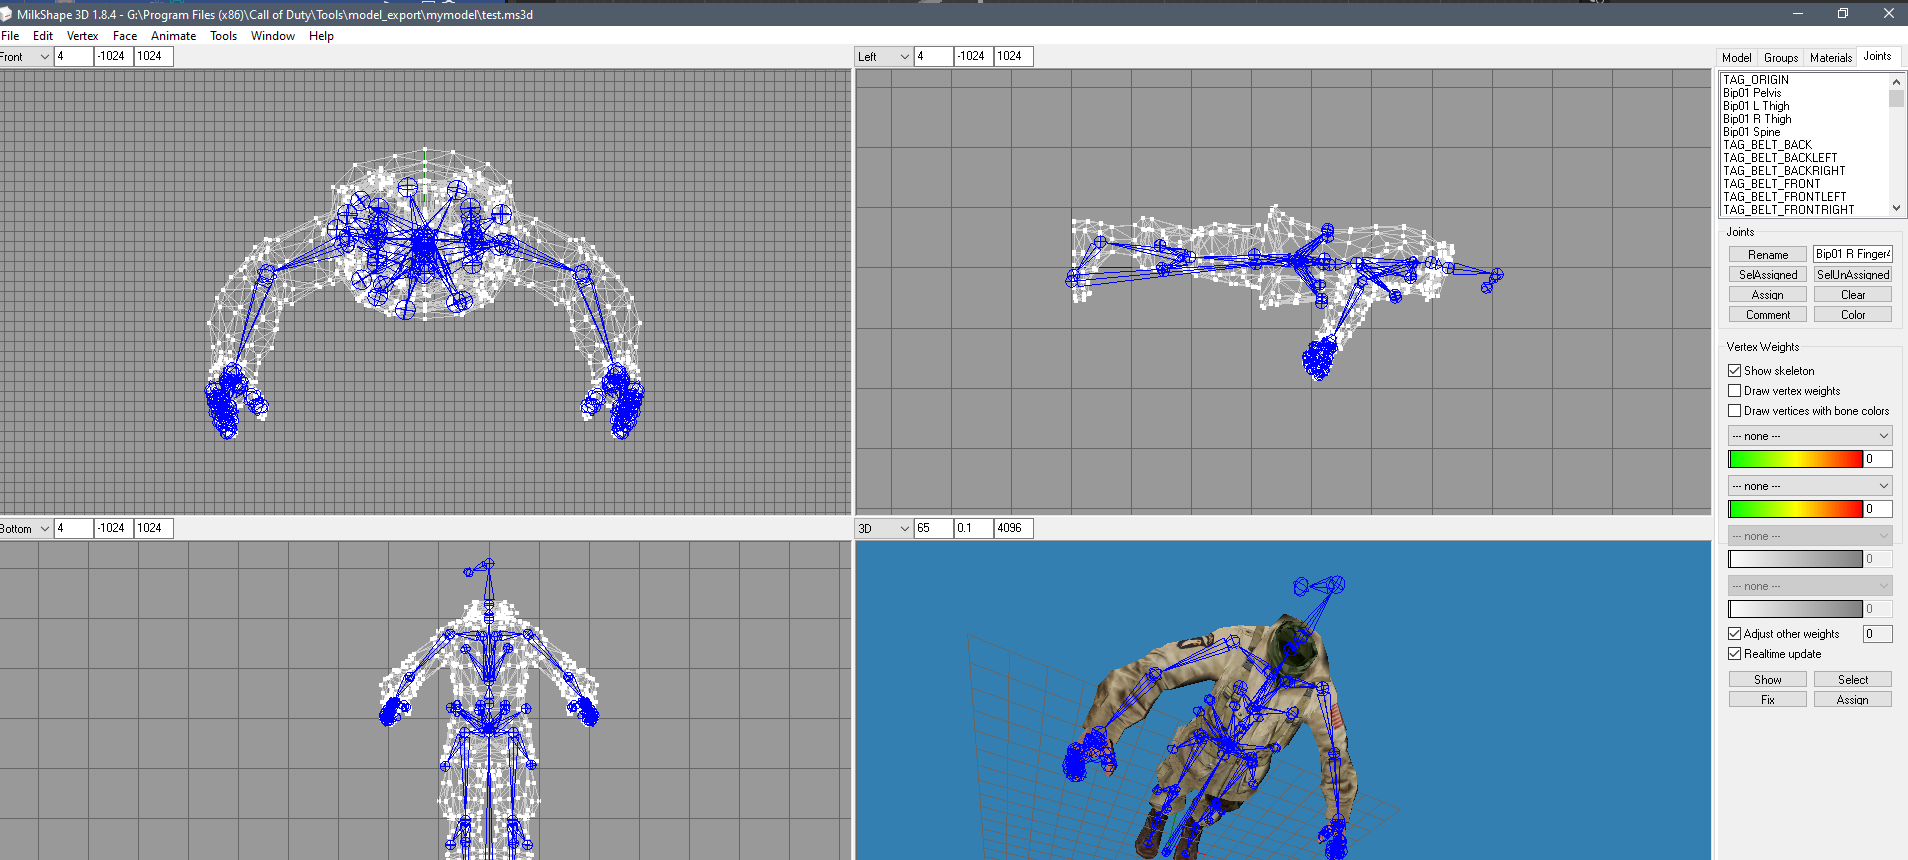Click the Left viewport field showing 1024

tap(1013, 56)
